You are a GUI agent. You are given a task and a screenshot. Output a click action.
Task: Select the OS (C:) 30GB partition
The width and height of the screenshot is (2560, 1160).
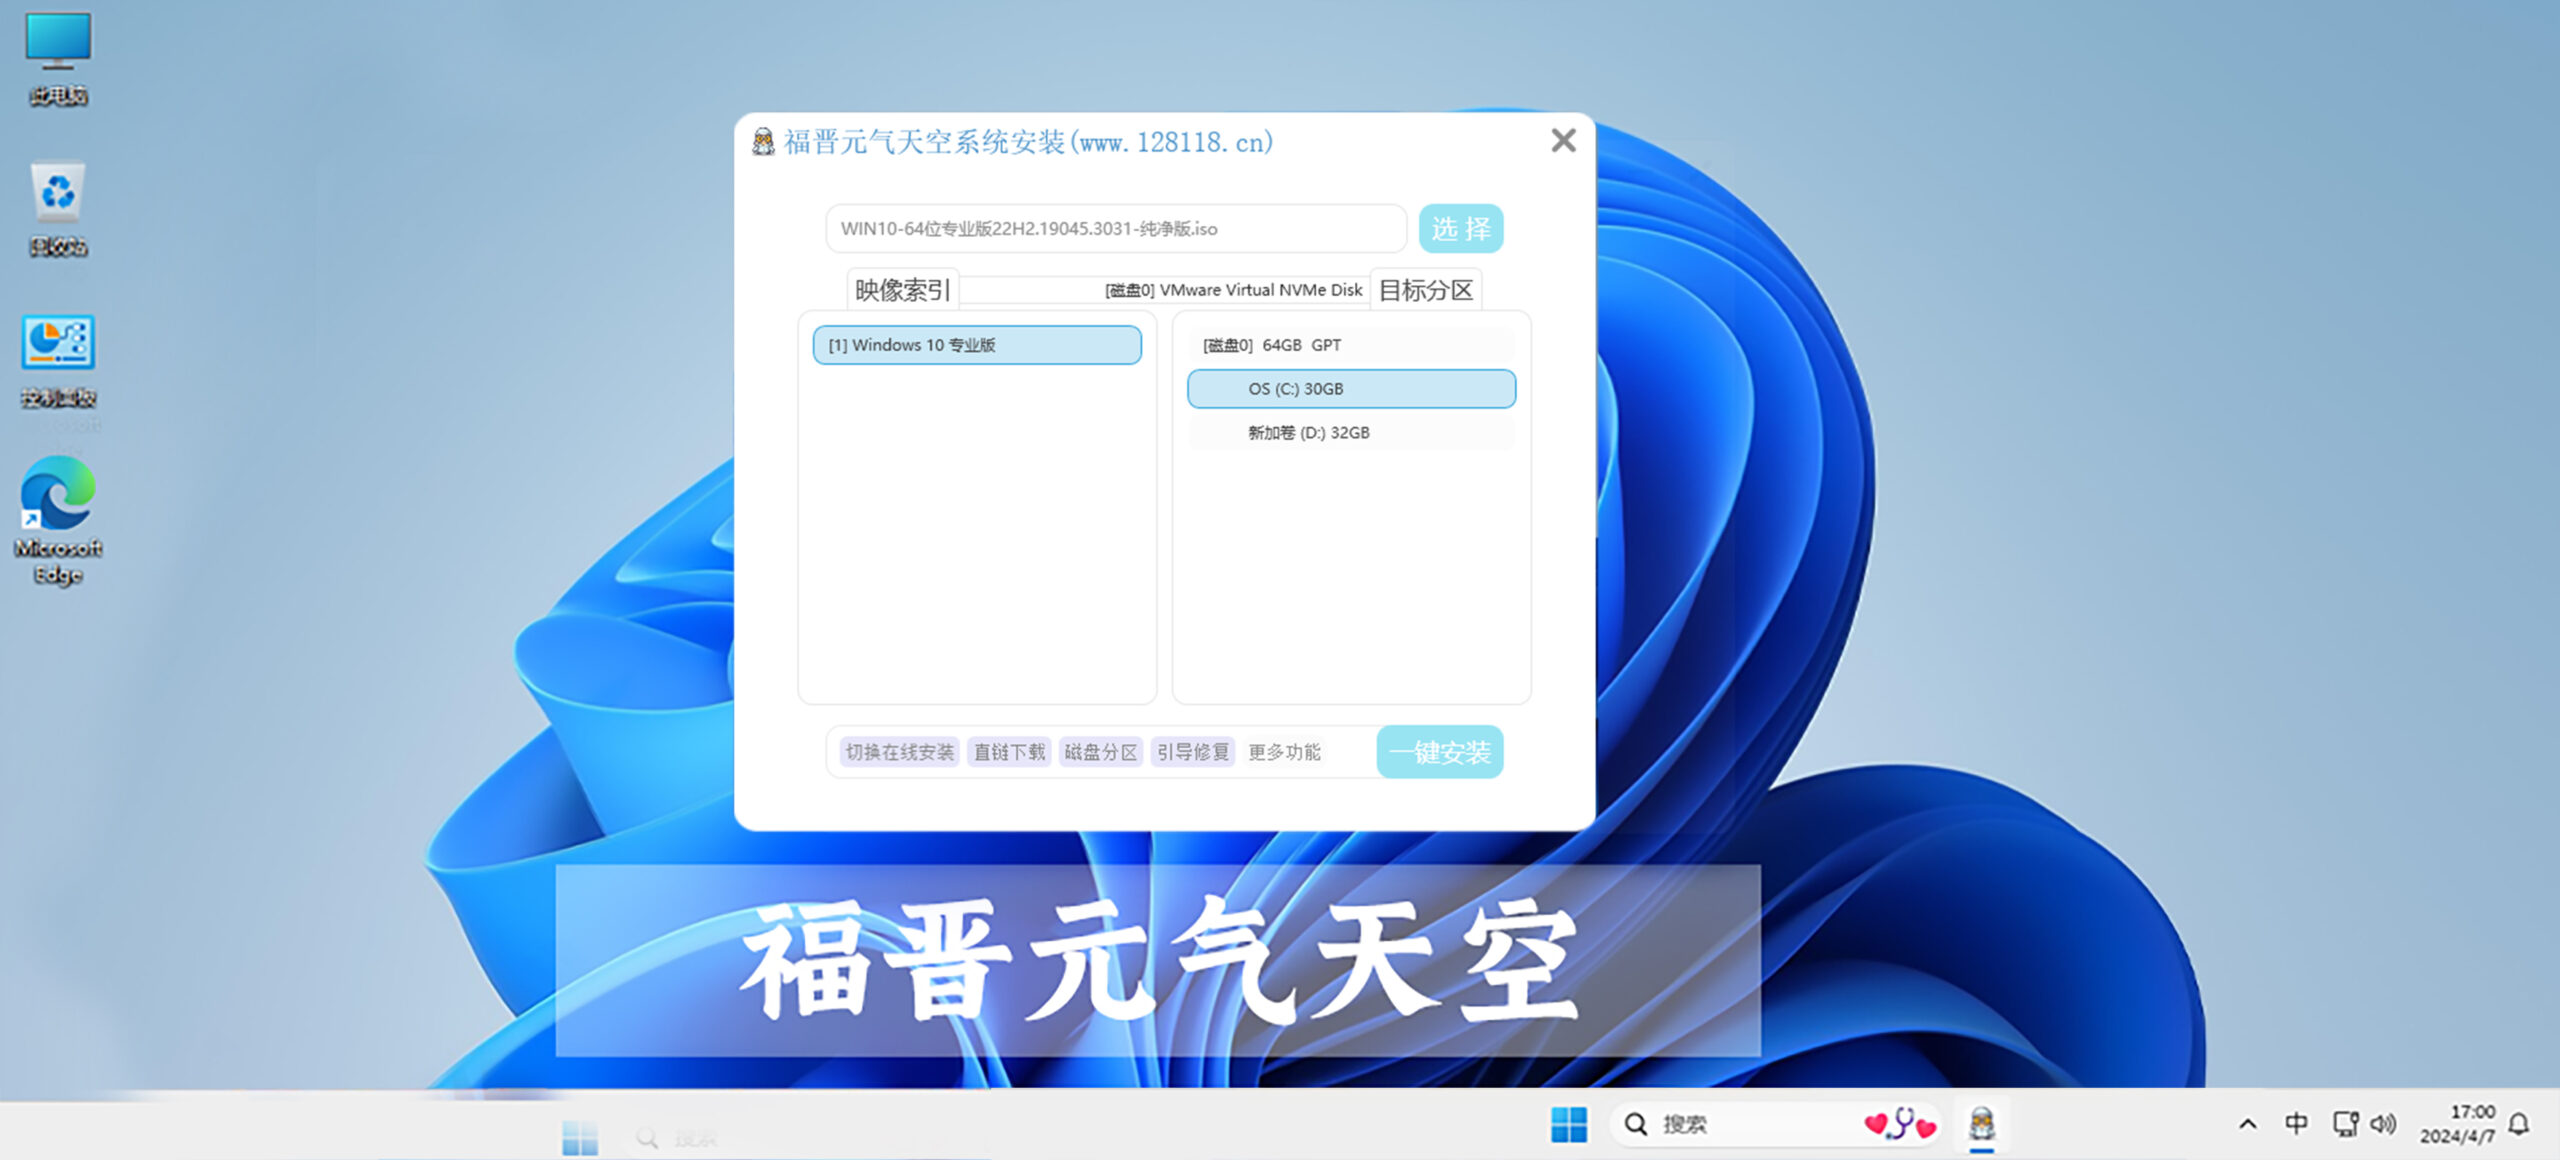coord(1351,389)
